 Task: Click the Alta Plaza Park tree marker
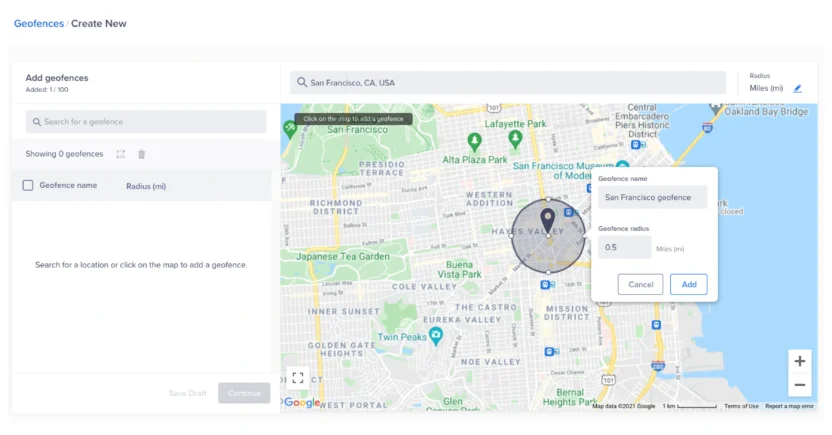(474, 142)
